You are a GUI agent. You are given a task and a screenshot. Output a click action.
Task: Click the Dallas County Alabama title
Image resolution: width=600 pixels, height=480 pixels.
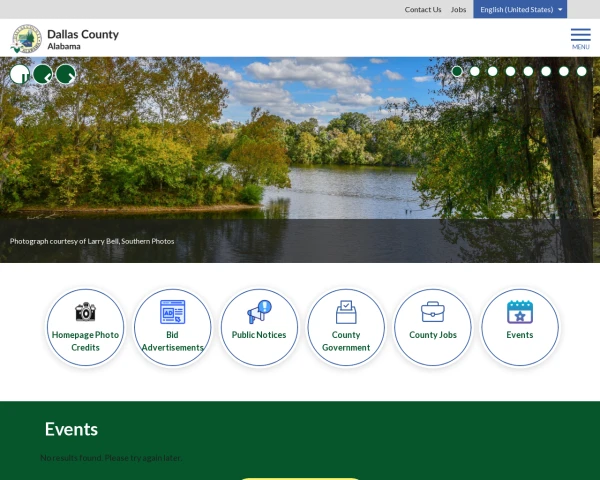tap(83, 39)
